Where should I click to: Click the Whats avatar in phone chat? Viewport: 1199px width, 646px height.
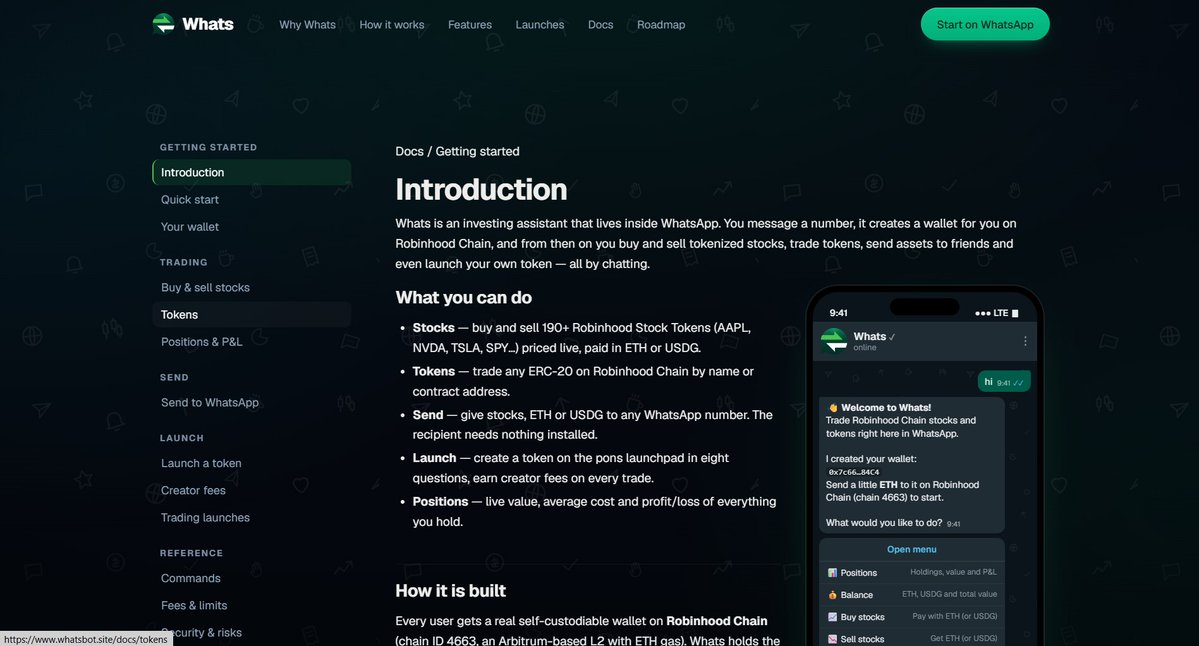click(x=833, y=341)
